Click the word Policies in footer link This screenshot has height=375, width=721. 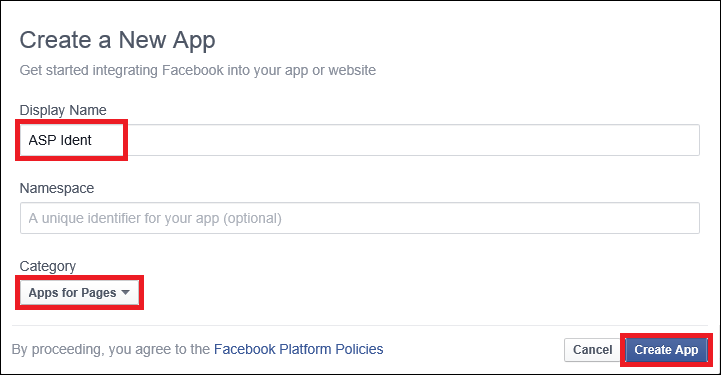tap(359, 349)
